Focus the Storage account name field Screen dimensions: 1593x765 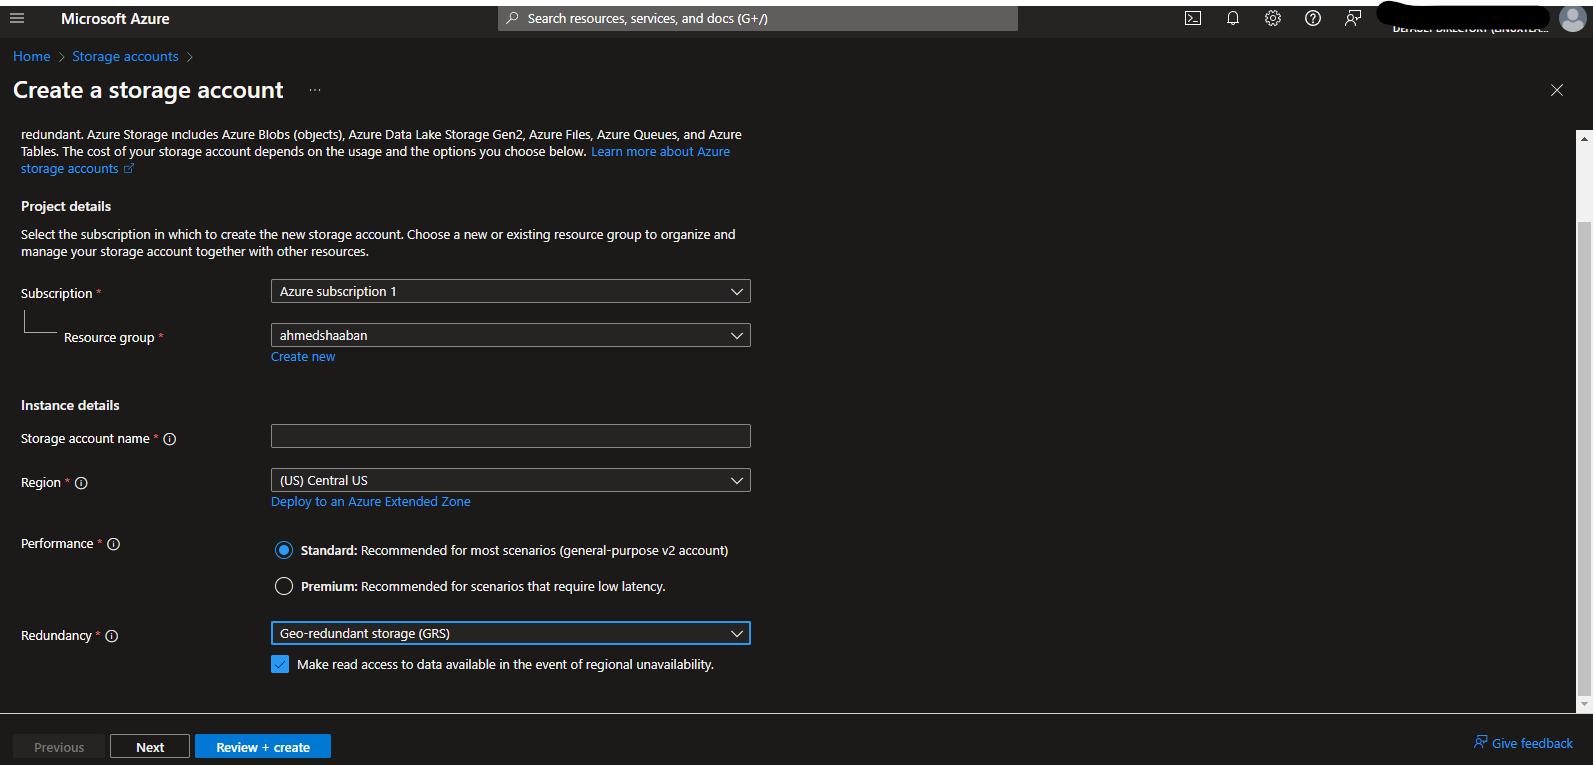pos(511,436)
